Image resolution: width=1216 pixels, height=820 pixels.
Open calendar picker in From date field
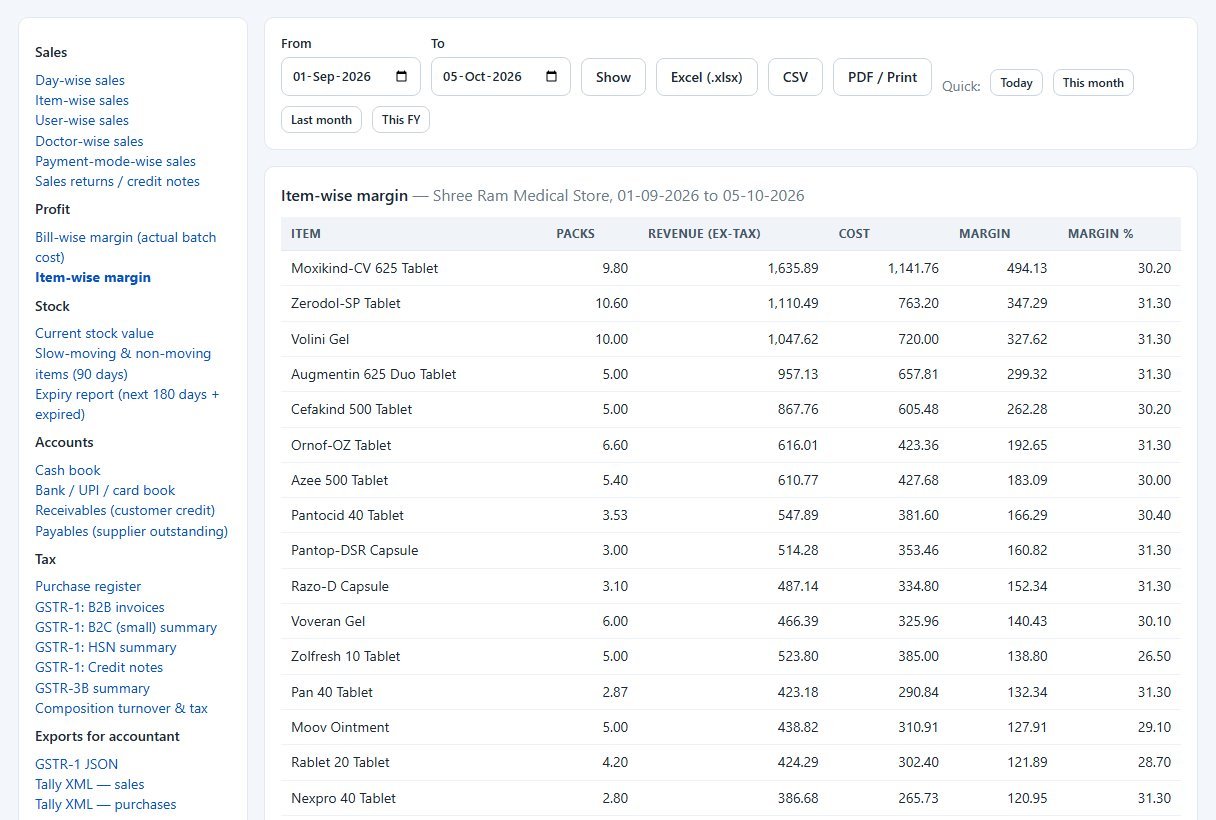tap(402, 77)
